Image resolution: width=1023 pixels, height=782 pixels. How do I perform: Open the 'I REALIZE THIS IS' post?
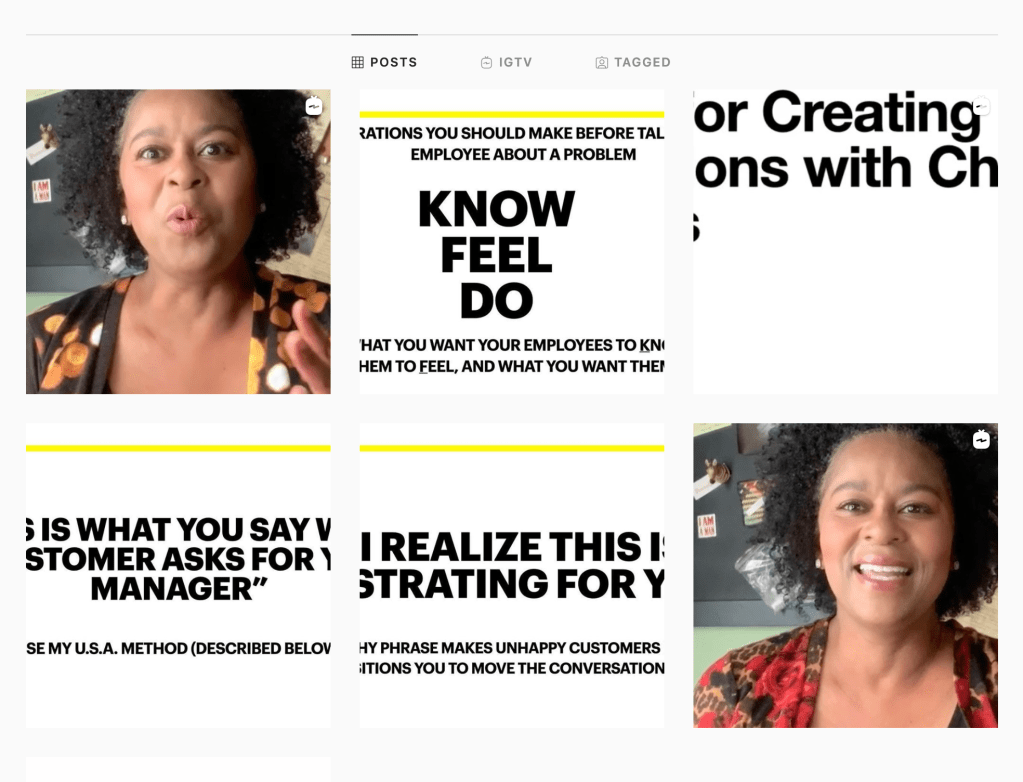512,575
